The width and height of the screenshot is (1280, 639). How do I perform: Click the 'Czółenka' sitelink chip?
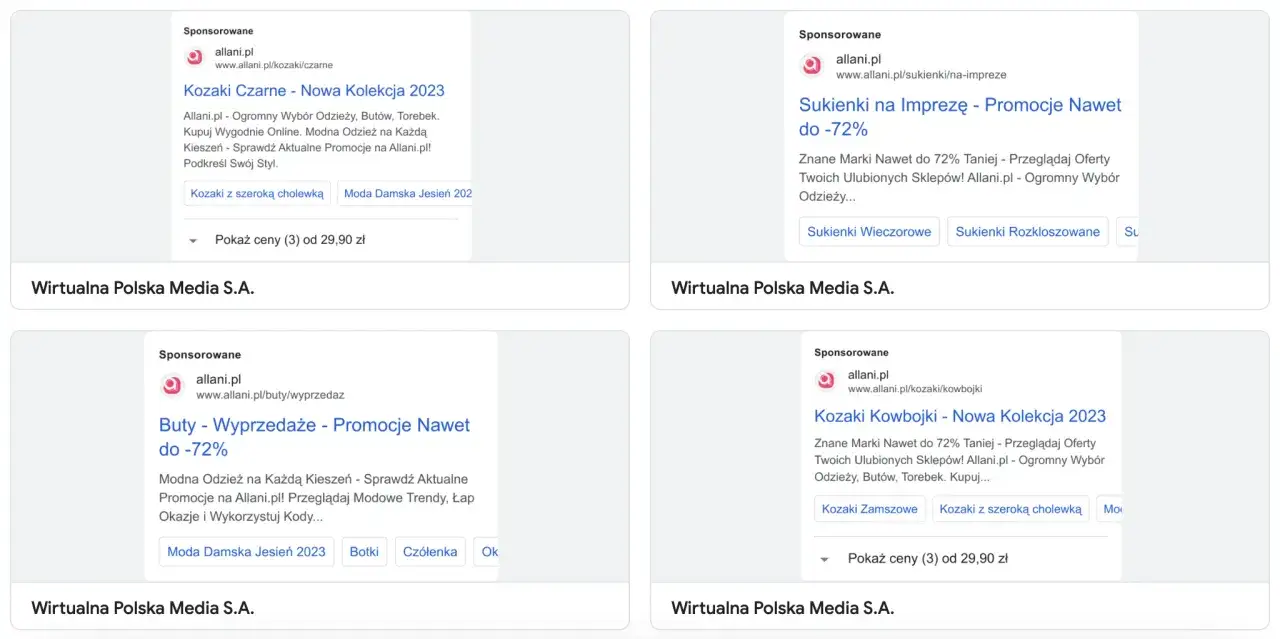[430, 551]
